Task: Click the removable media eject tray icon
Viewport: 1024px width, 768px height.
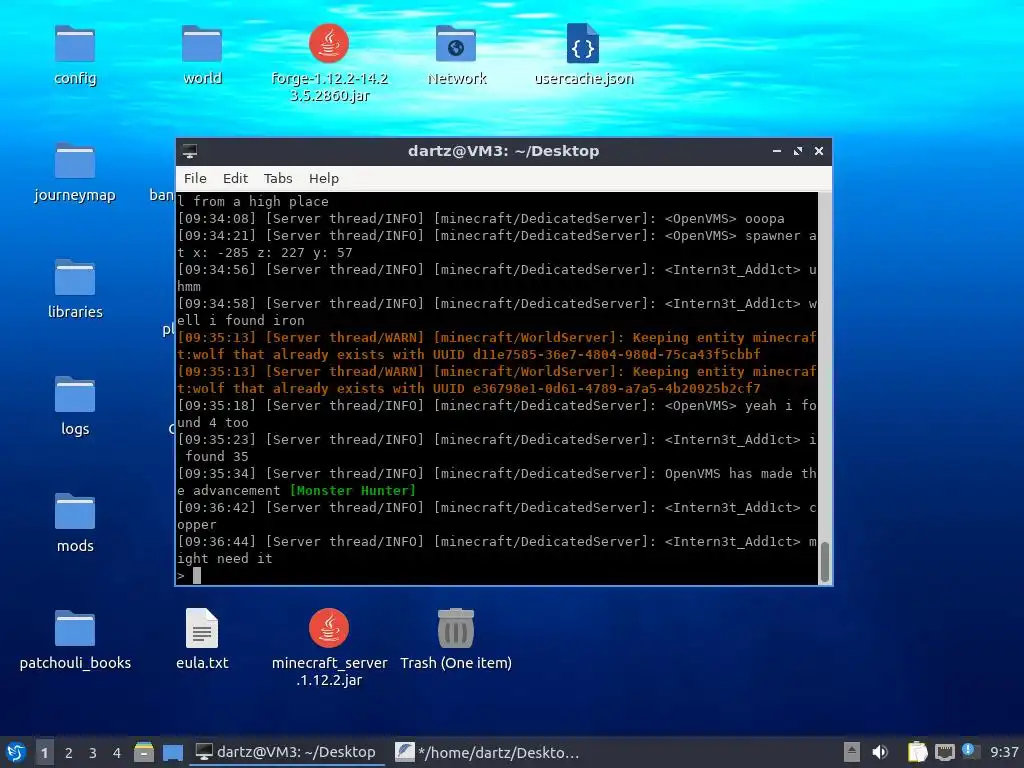Action: (852, 752)
